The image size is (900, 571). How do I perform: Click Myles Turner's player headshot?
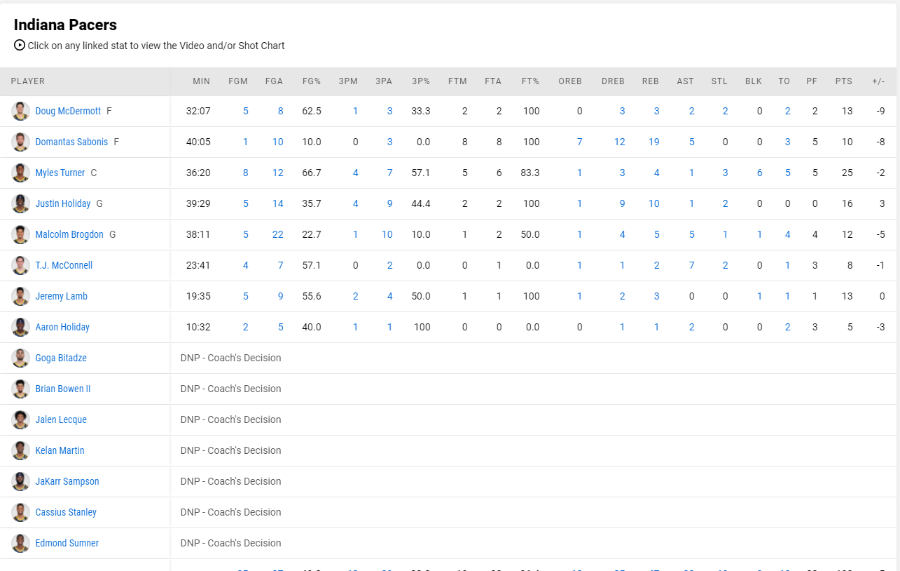(21, 173)
